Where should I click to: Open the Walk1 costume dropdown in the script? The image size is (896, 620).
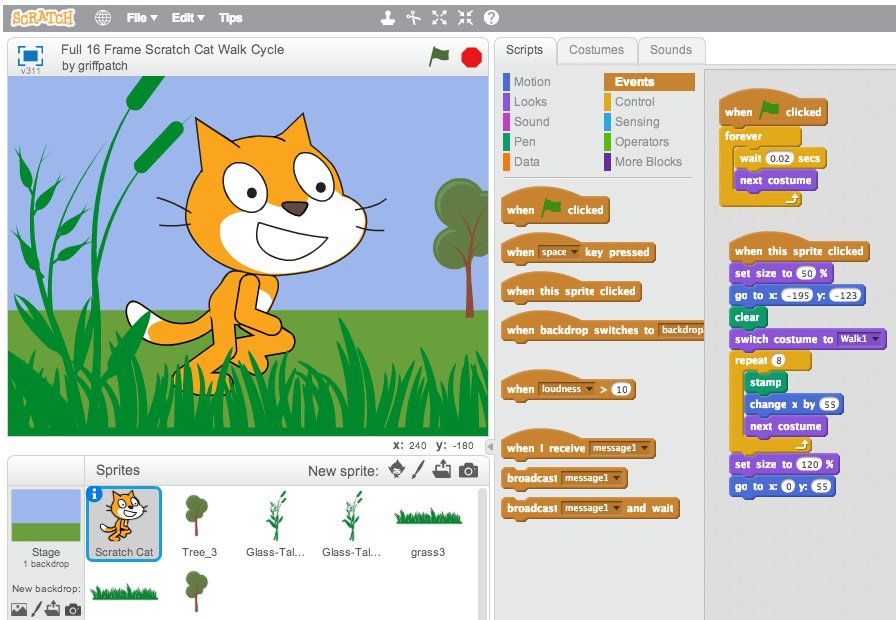click(859, 339)
